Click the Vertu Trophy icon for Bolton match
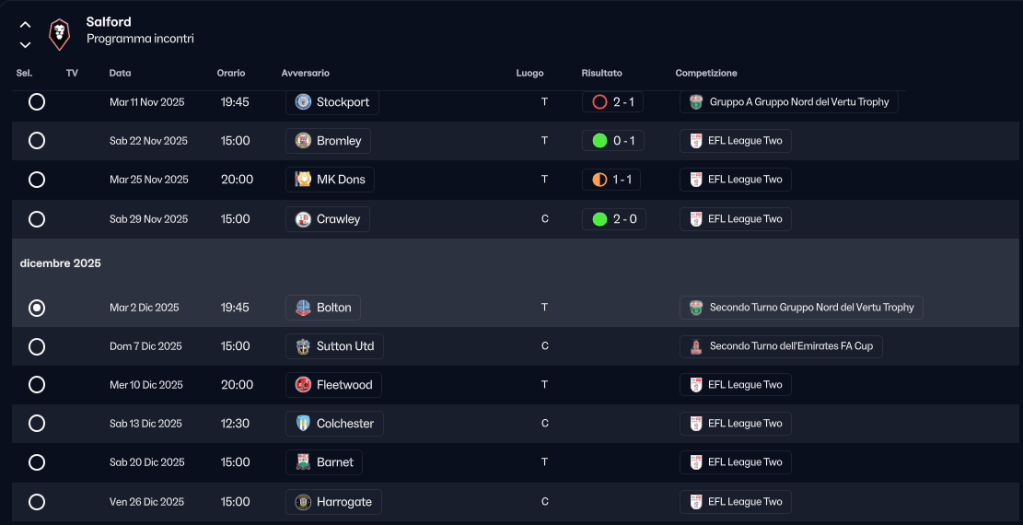The width and height of the screenshot is (1023, 525). (696, 308)
